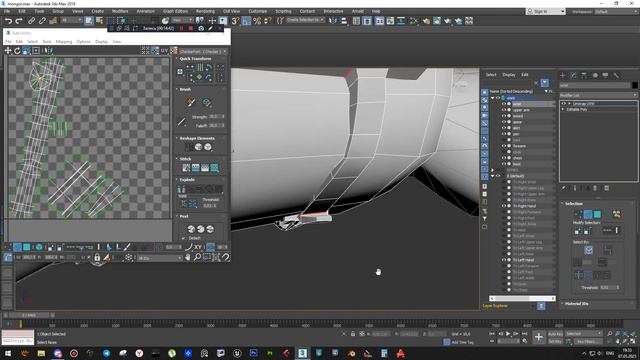Toggle visibility eye of chest object

click(504, 158)
